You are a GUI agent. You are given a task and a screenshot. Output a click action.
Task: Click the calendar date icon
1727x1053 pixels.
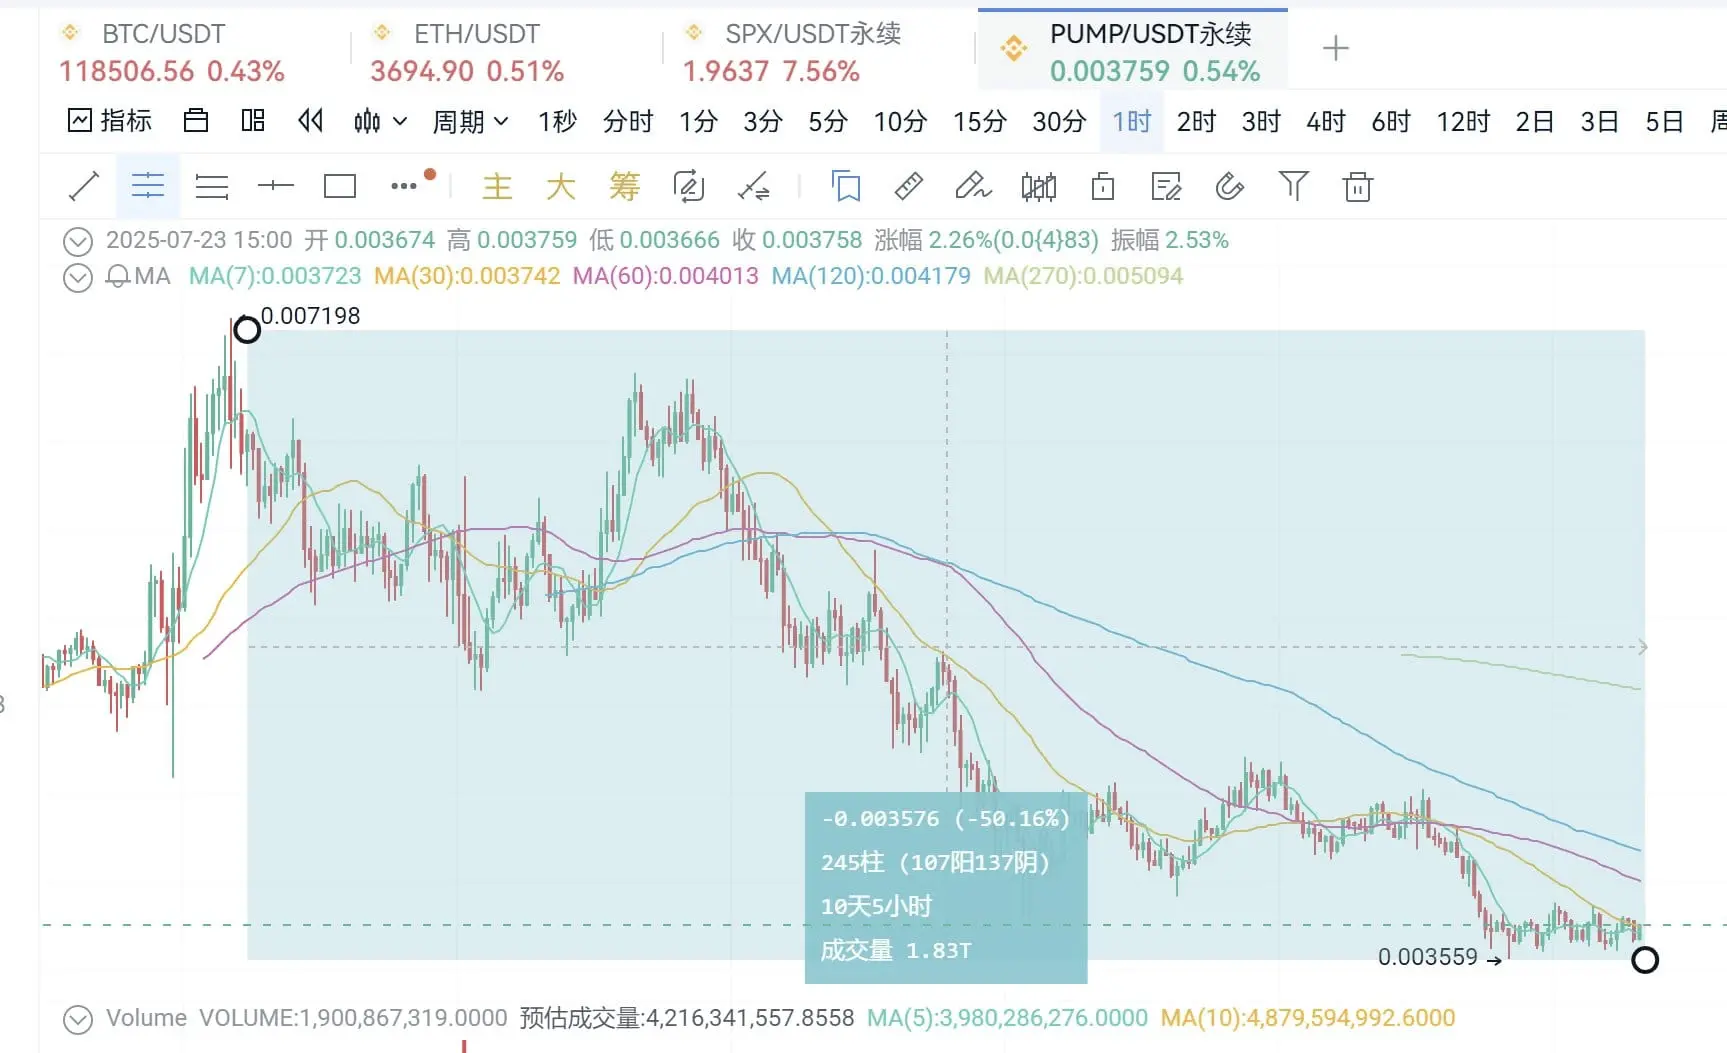click(196, 121)
